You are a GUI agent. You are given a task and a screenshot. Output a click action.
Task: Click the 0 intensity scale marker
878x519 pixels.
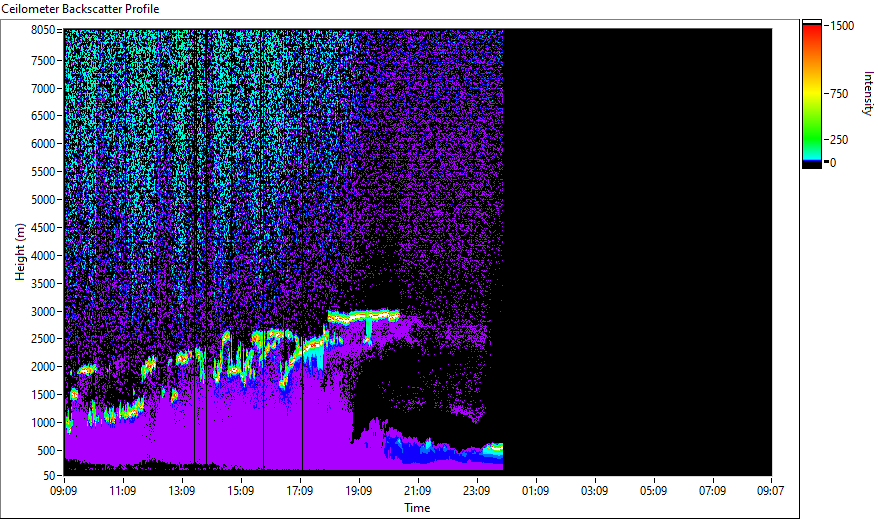pos(833,163)
